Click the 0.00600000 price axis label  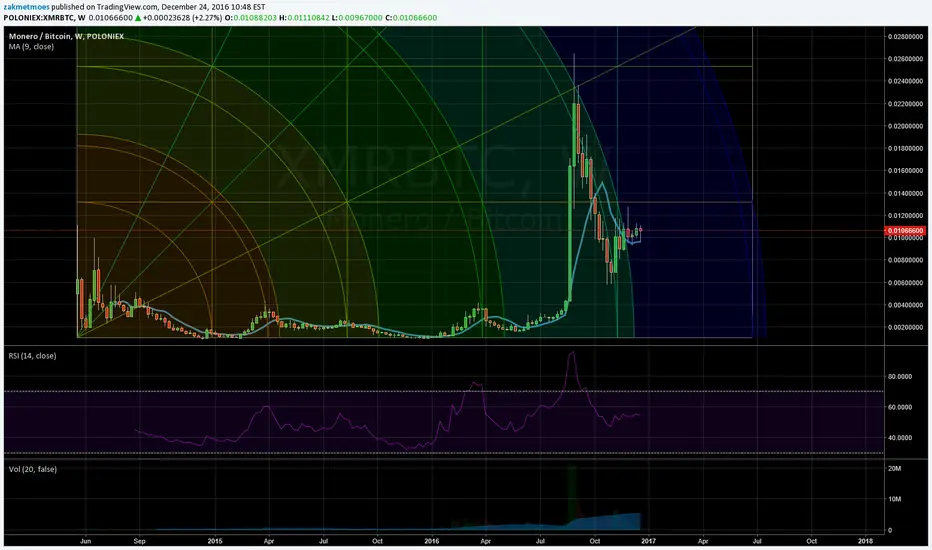[906, 282]
